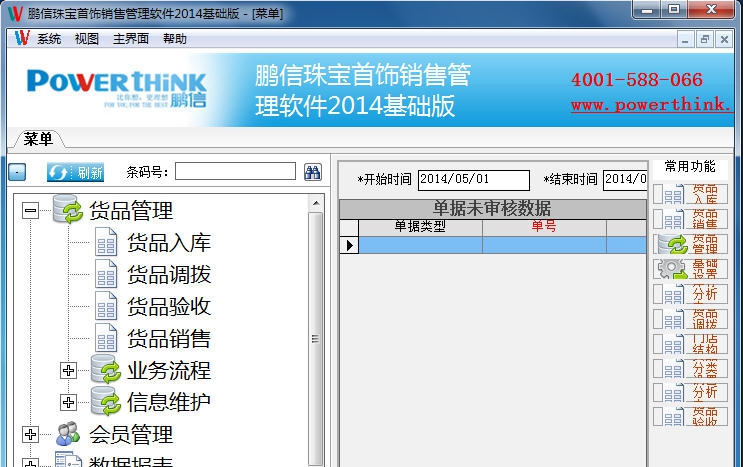Select the grid row indicator arrow
The height and width of the screenshot is (467, 743).
(x=349, y=245)
